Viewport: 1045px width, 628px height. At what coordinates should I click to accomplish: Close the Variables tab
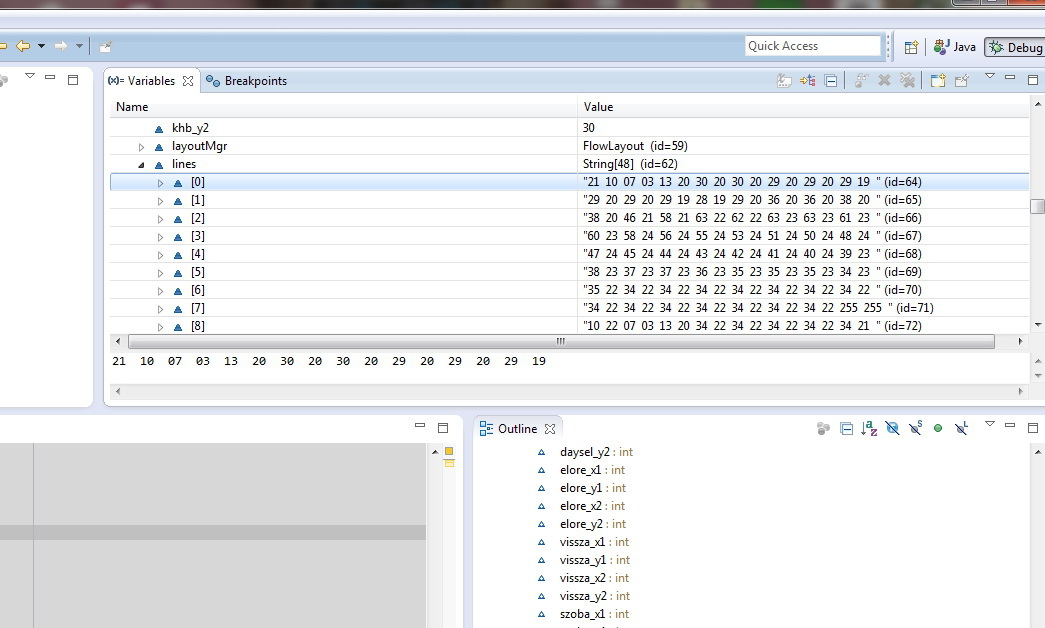coord(188,81)
